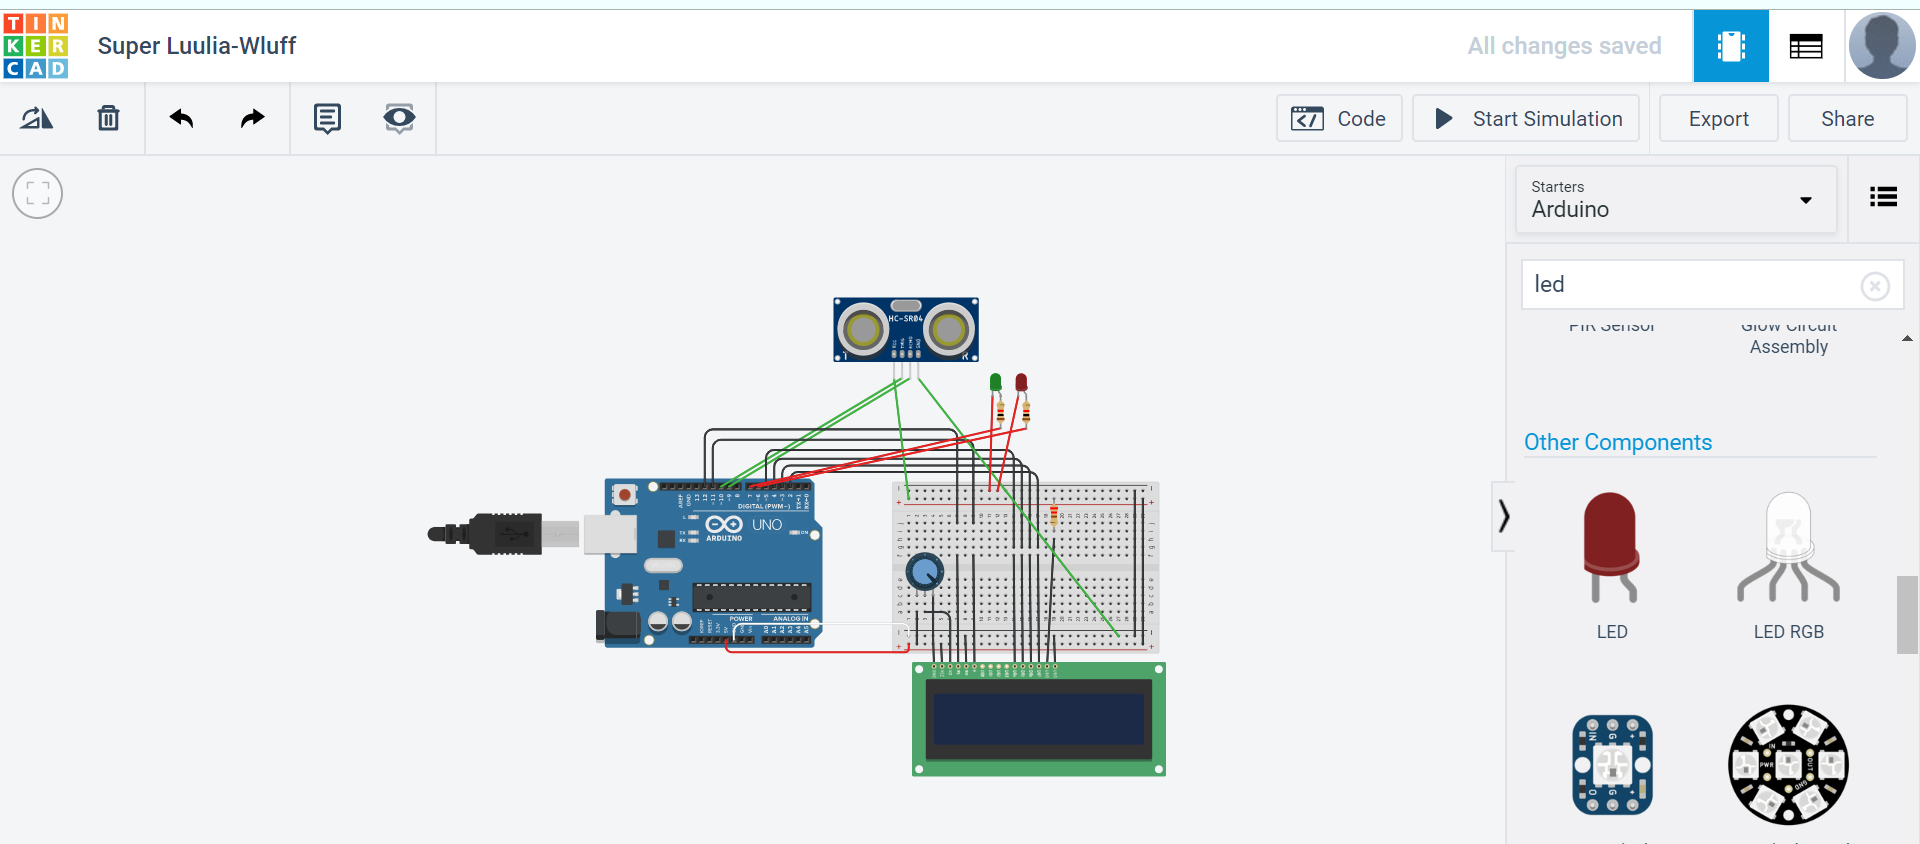Switch to circuit view
The height and width of the screenshot is (844, 1920).
(x=1731, y=46)
